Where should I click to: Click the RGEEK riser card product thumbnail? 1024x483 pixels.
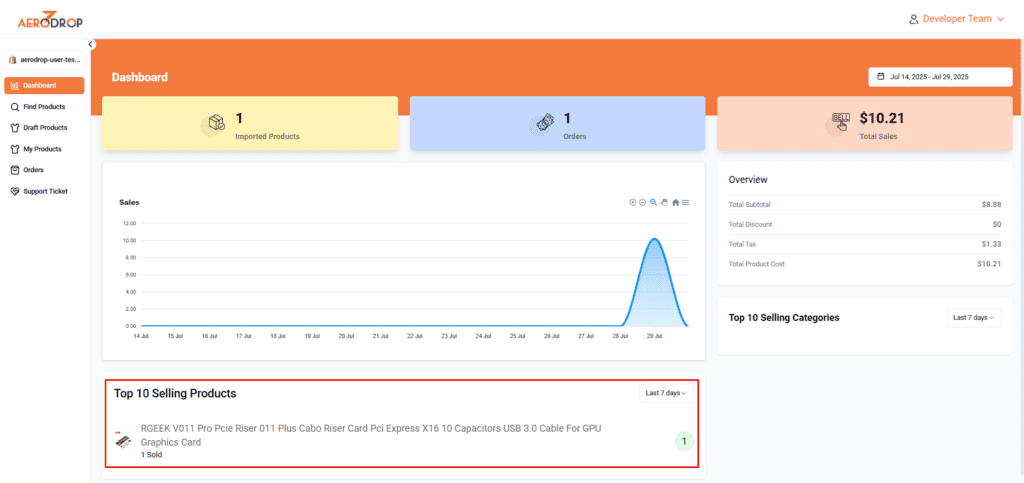tap(124, 440)
